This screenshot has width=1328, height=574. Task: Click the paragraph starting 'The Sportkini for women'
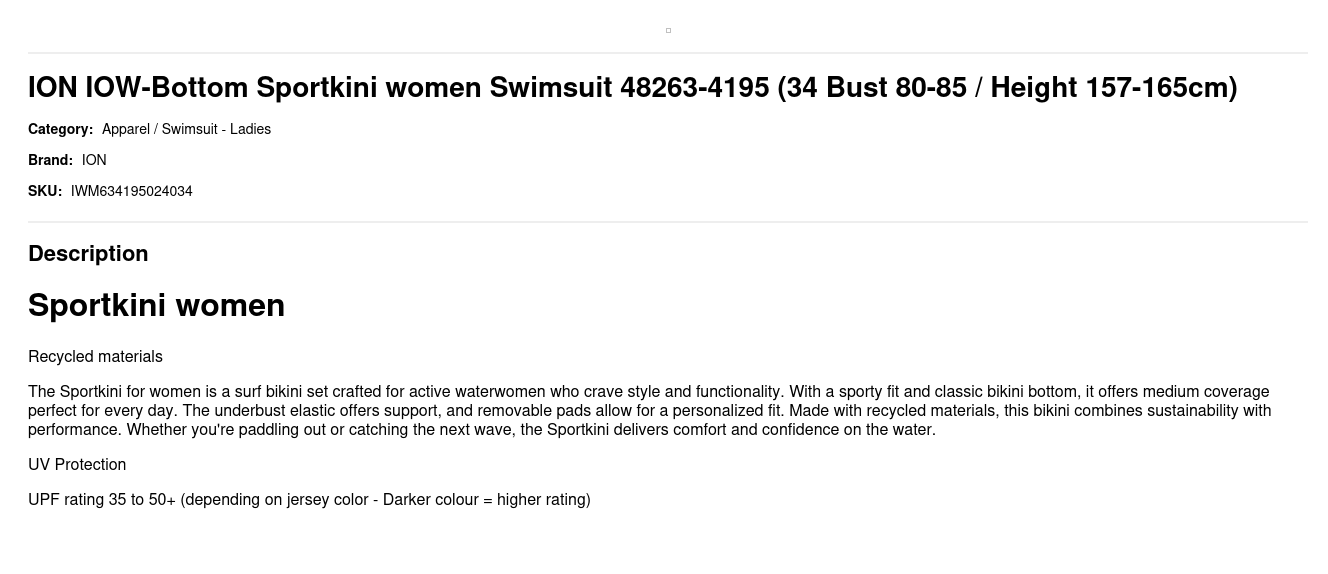point(650,411)
